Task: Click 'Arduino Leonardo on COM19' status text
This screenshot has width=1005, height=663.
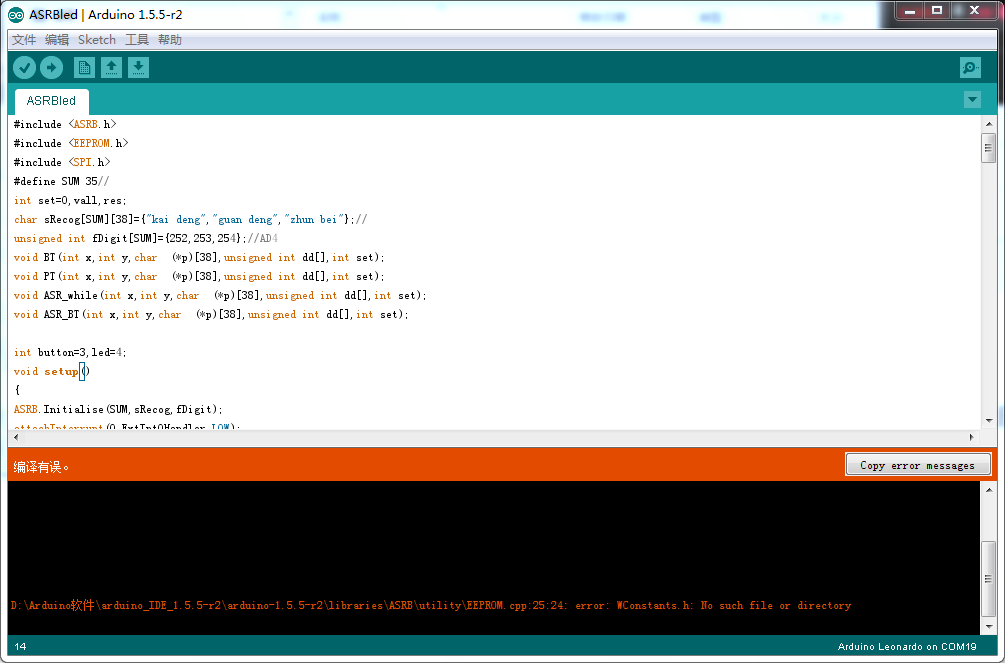Action: (x=907, y=646)
